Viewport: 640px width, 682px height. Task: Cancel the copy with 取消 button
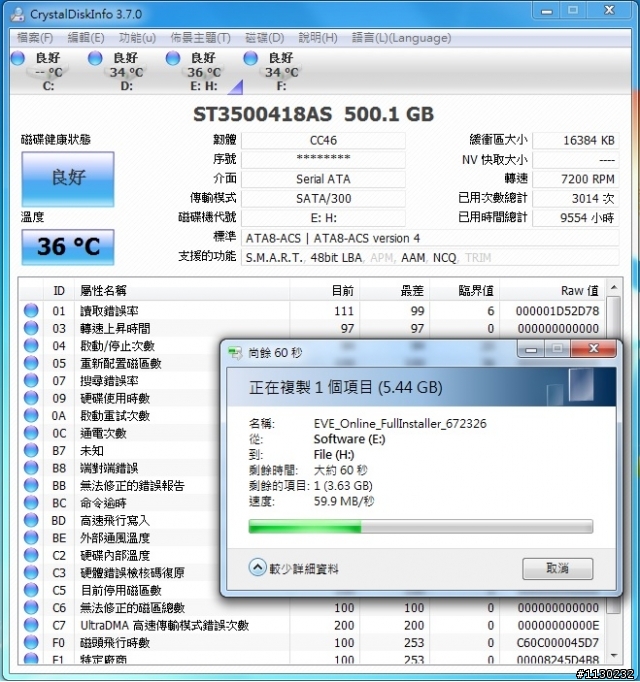[x=557, y=568]
